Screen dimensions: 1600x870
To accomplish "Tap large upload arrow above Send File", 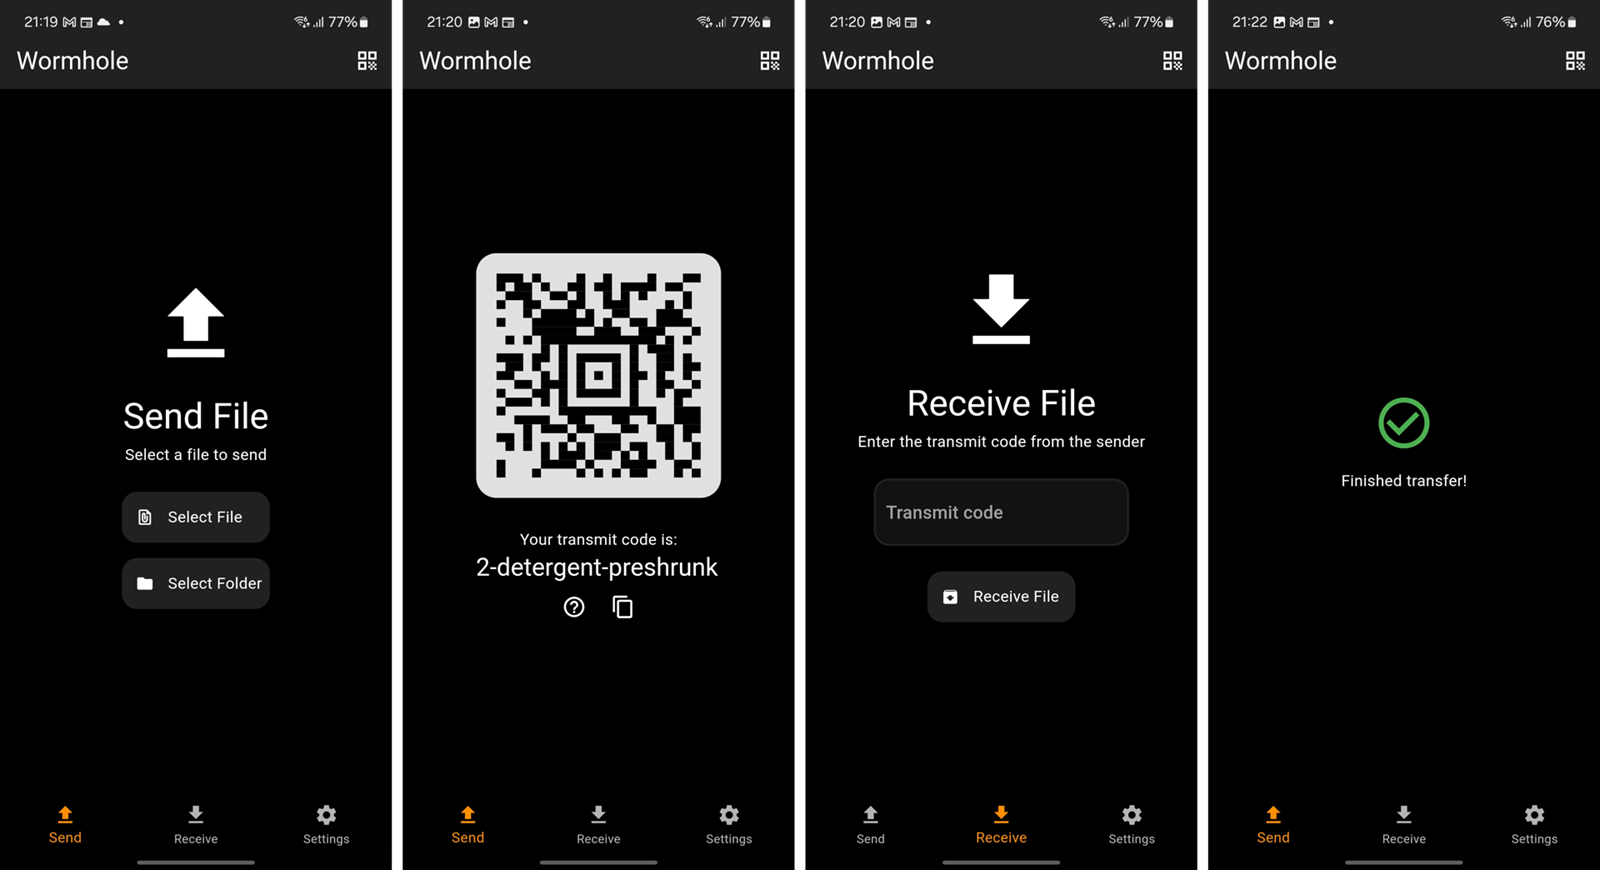I will coord(196,323).
